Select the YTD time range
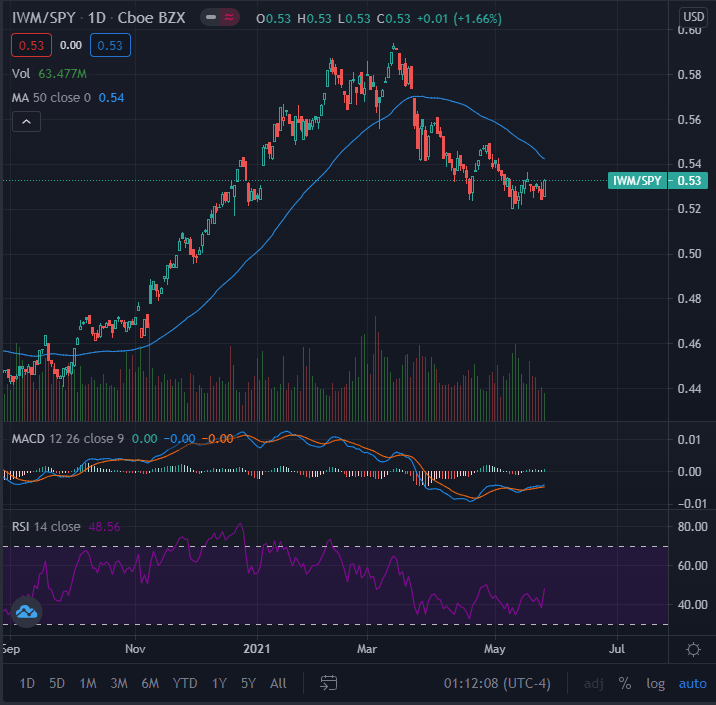Screen dimensions: 716x705 click(x=185, y=683)
